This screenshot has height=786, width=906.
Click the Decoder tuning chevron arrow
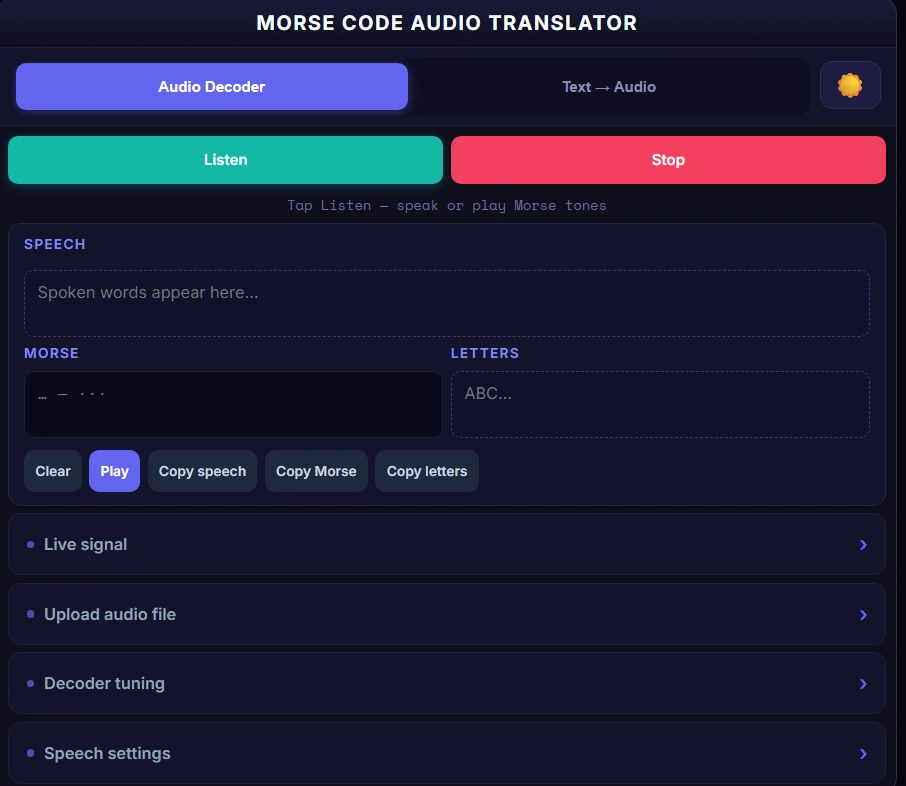pos(863,684)
